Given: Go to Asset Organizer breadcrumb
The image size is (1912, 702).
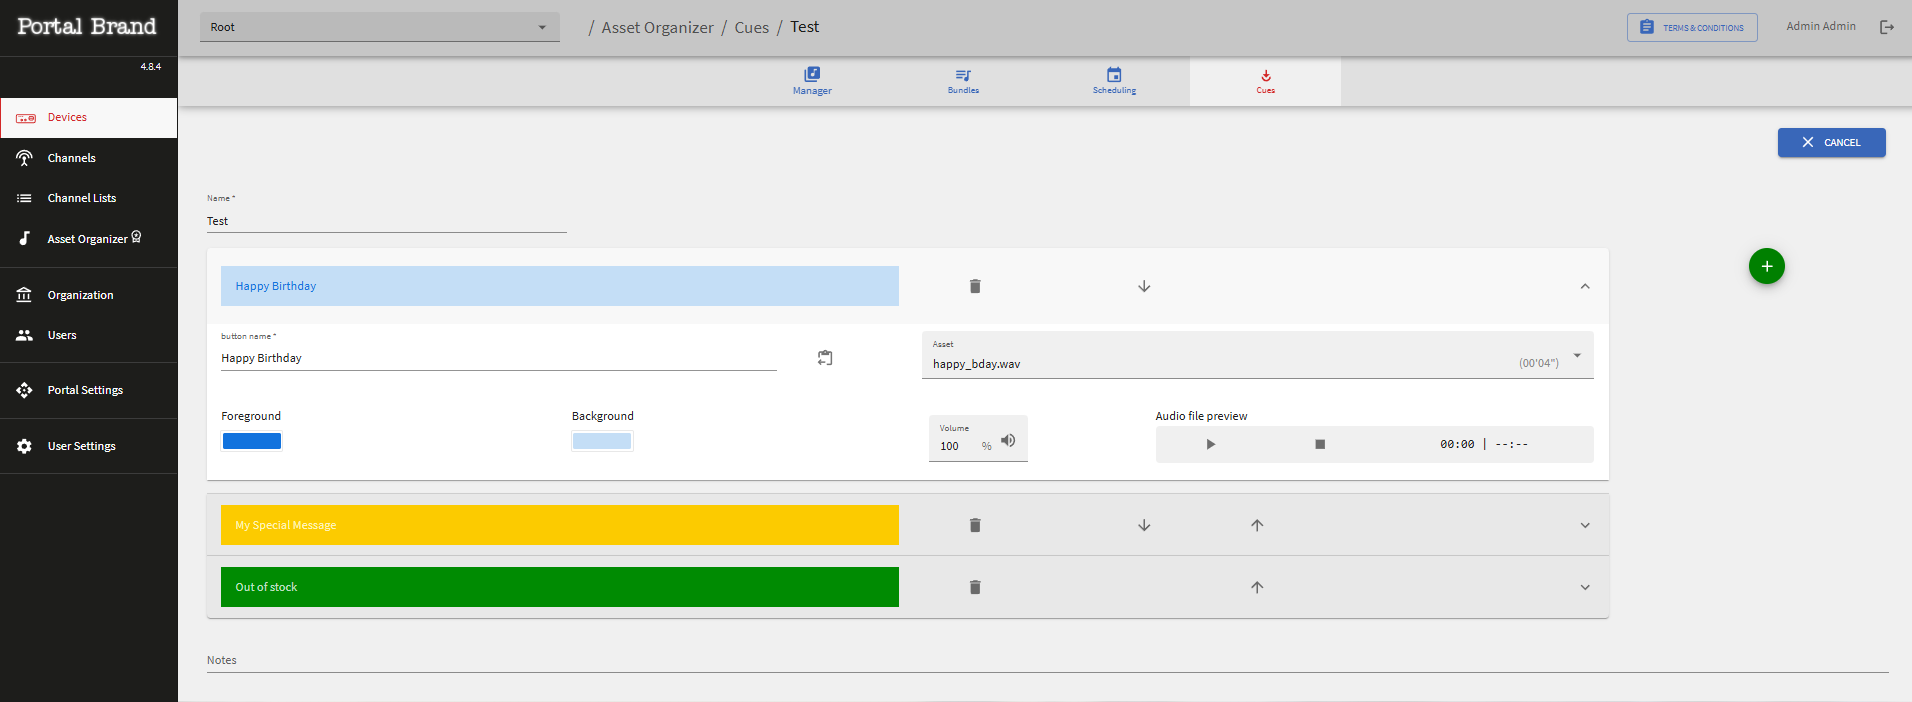Looking at the screenshot, I should [657, 28].
